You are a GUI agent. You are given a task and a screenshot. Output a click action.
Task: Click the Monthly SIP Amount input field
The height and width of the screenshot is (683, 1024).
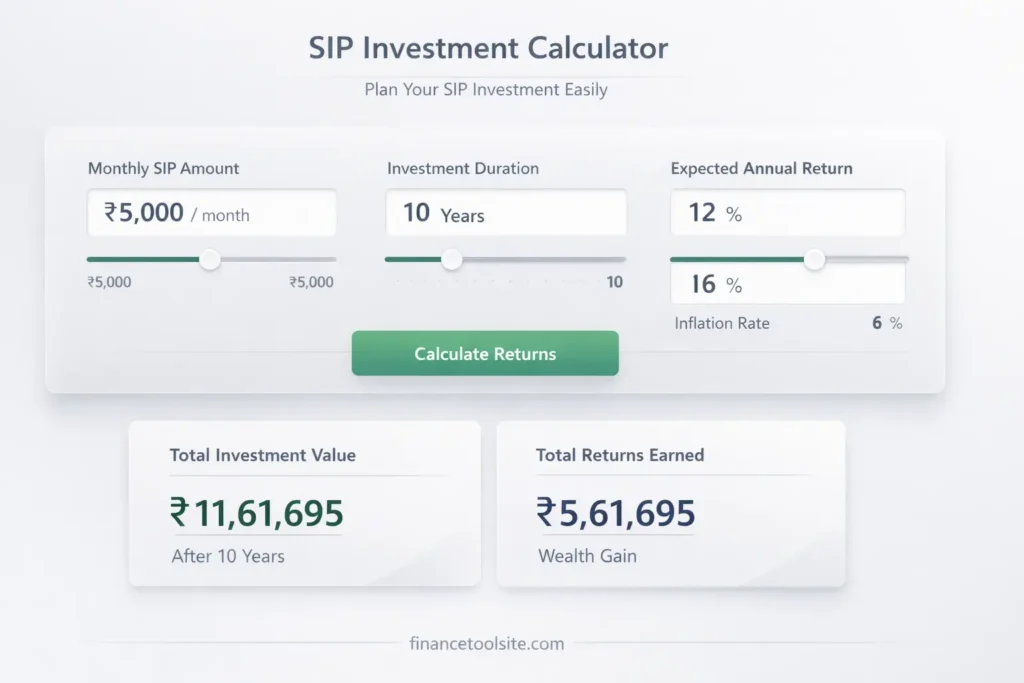tap(211, 212)
